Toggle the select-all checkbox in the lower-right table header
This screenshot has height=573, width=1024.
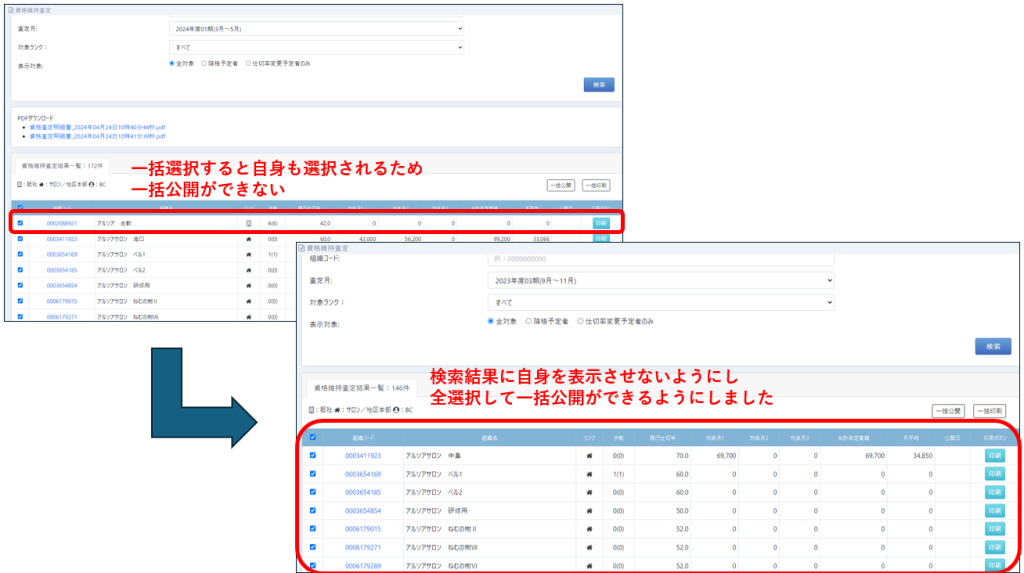click(312, 437)
